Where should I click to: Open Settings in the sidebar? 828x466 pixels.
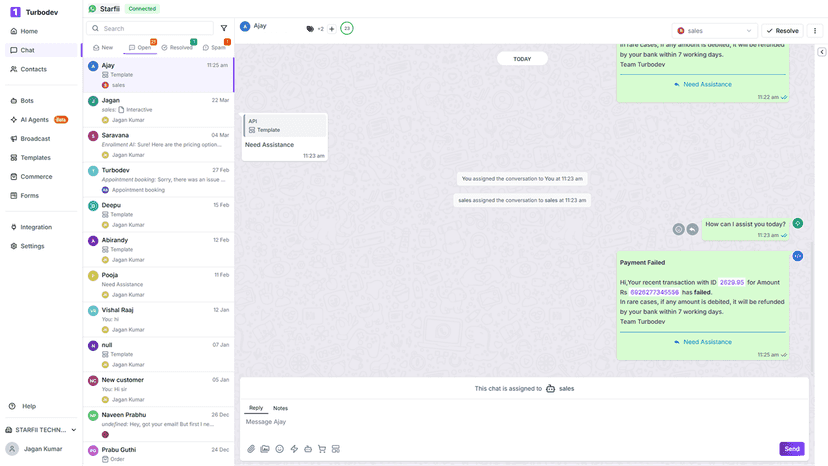27,246
